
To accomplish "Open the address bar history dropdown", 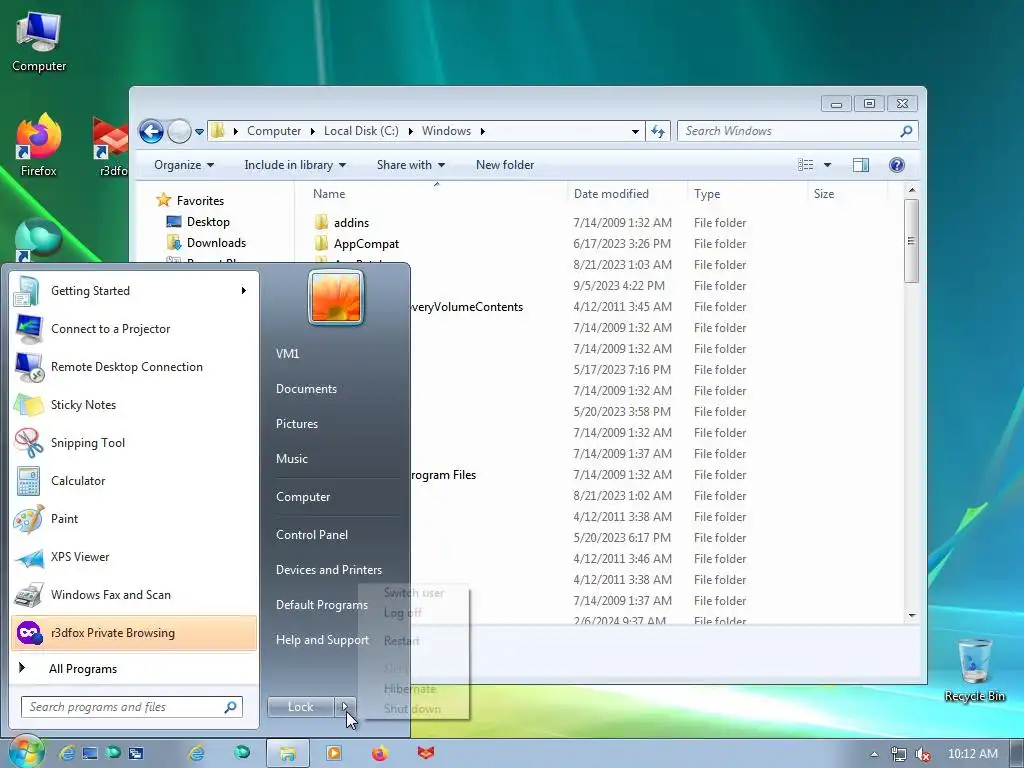I will click(x=635, y=131).
